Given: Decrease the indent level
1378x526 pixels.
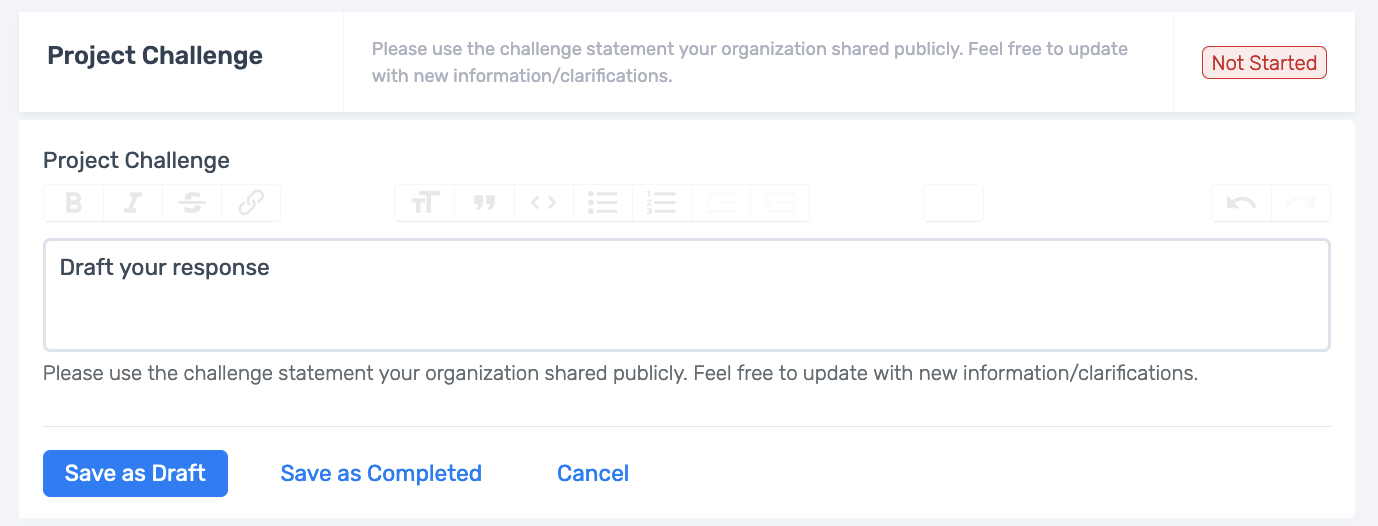Looking at the screenshot, I should tap(720, 203).
